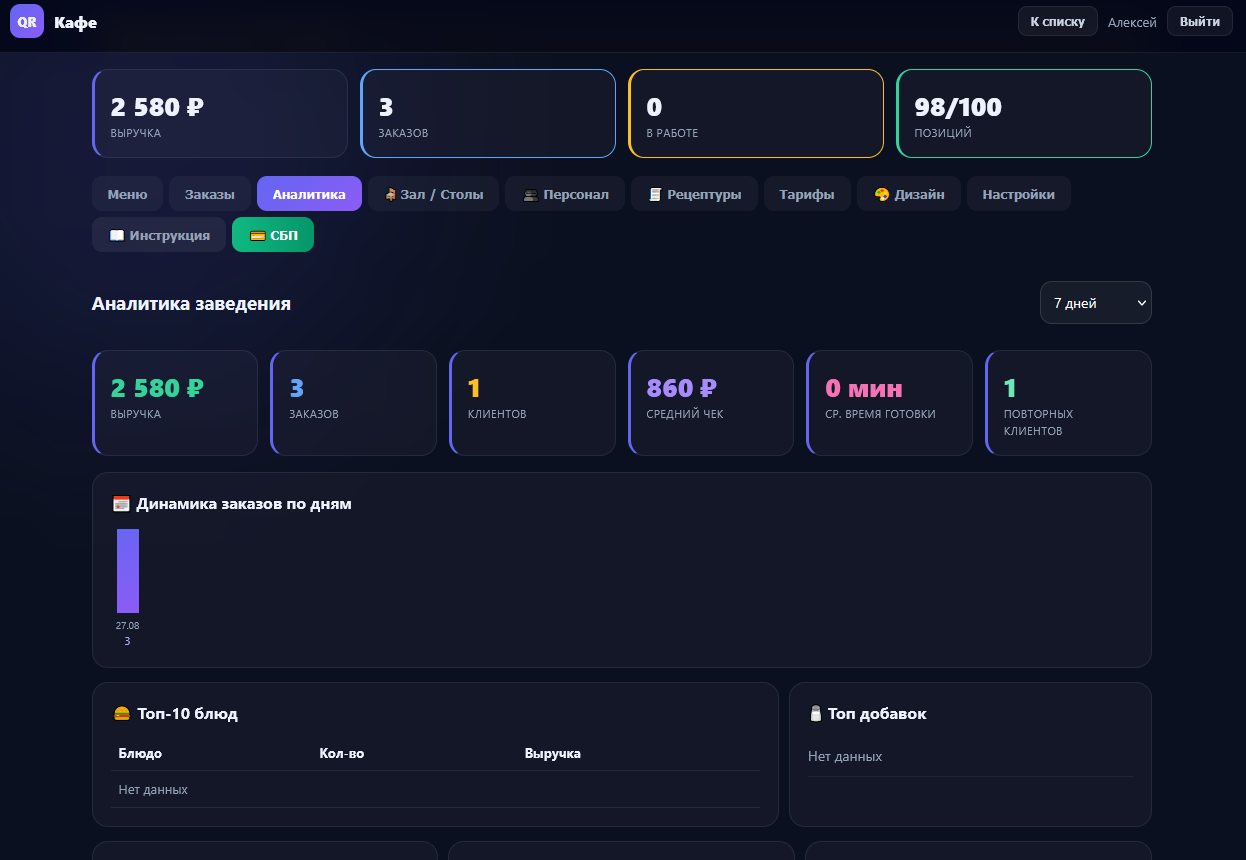
Task: Click the 27.08 date label under the chart
Action: point(127,625)
